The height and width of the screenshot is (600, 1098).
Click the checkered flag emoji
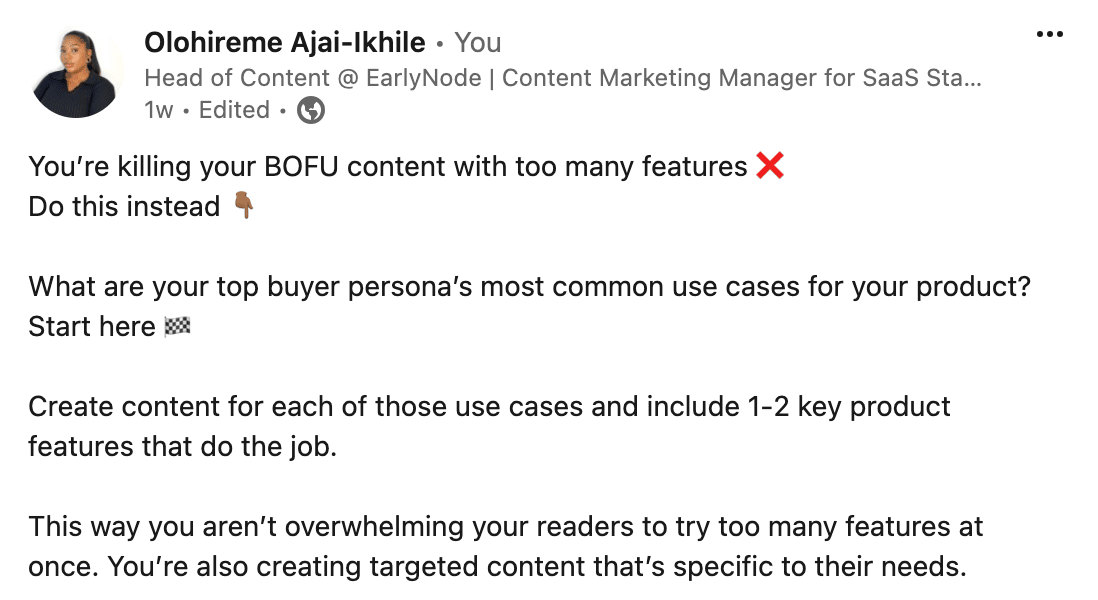177,326
